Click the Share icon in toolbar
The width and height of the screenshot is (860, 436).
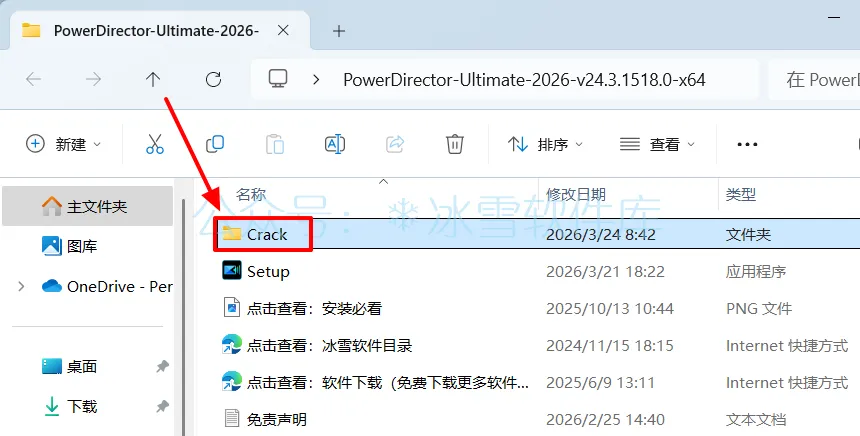point(395,144)
